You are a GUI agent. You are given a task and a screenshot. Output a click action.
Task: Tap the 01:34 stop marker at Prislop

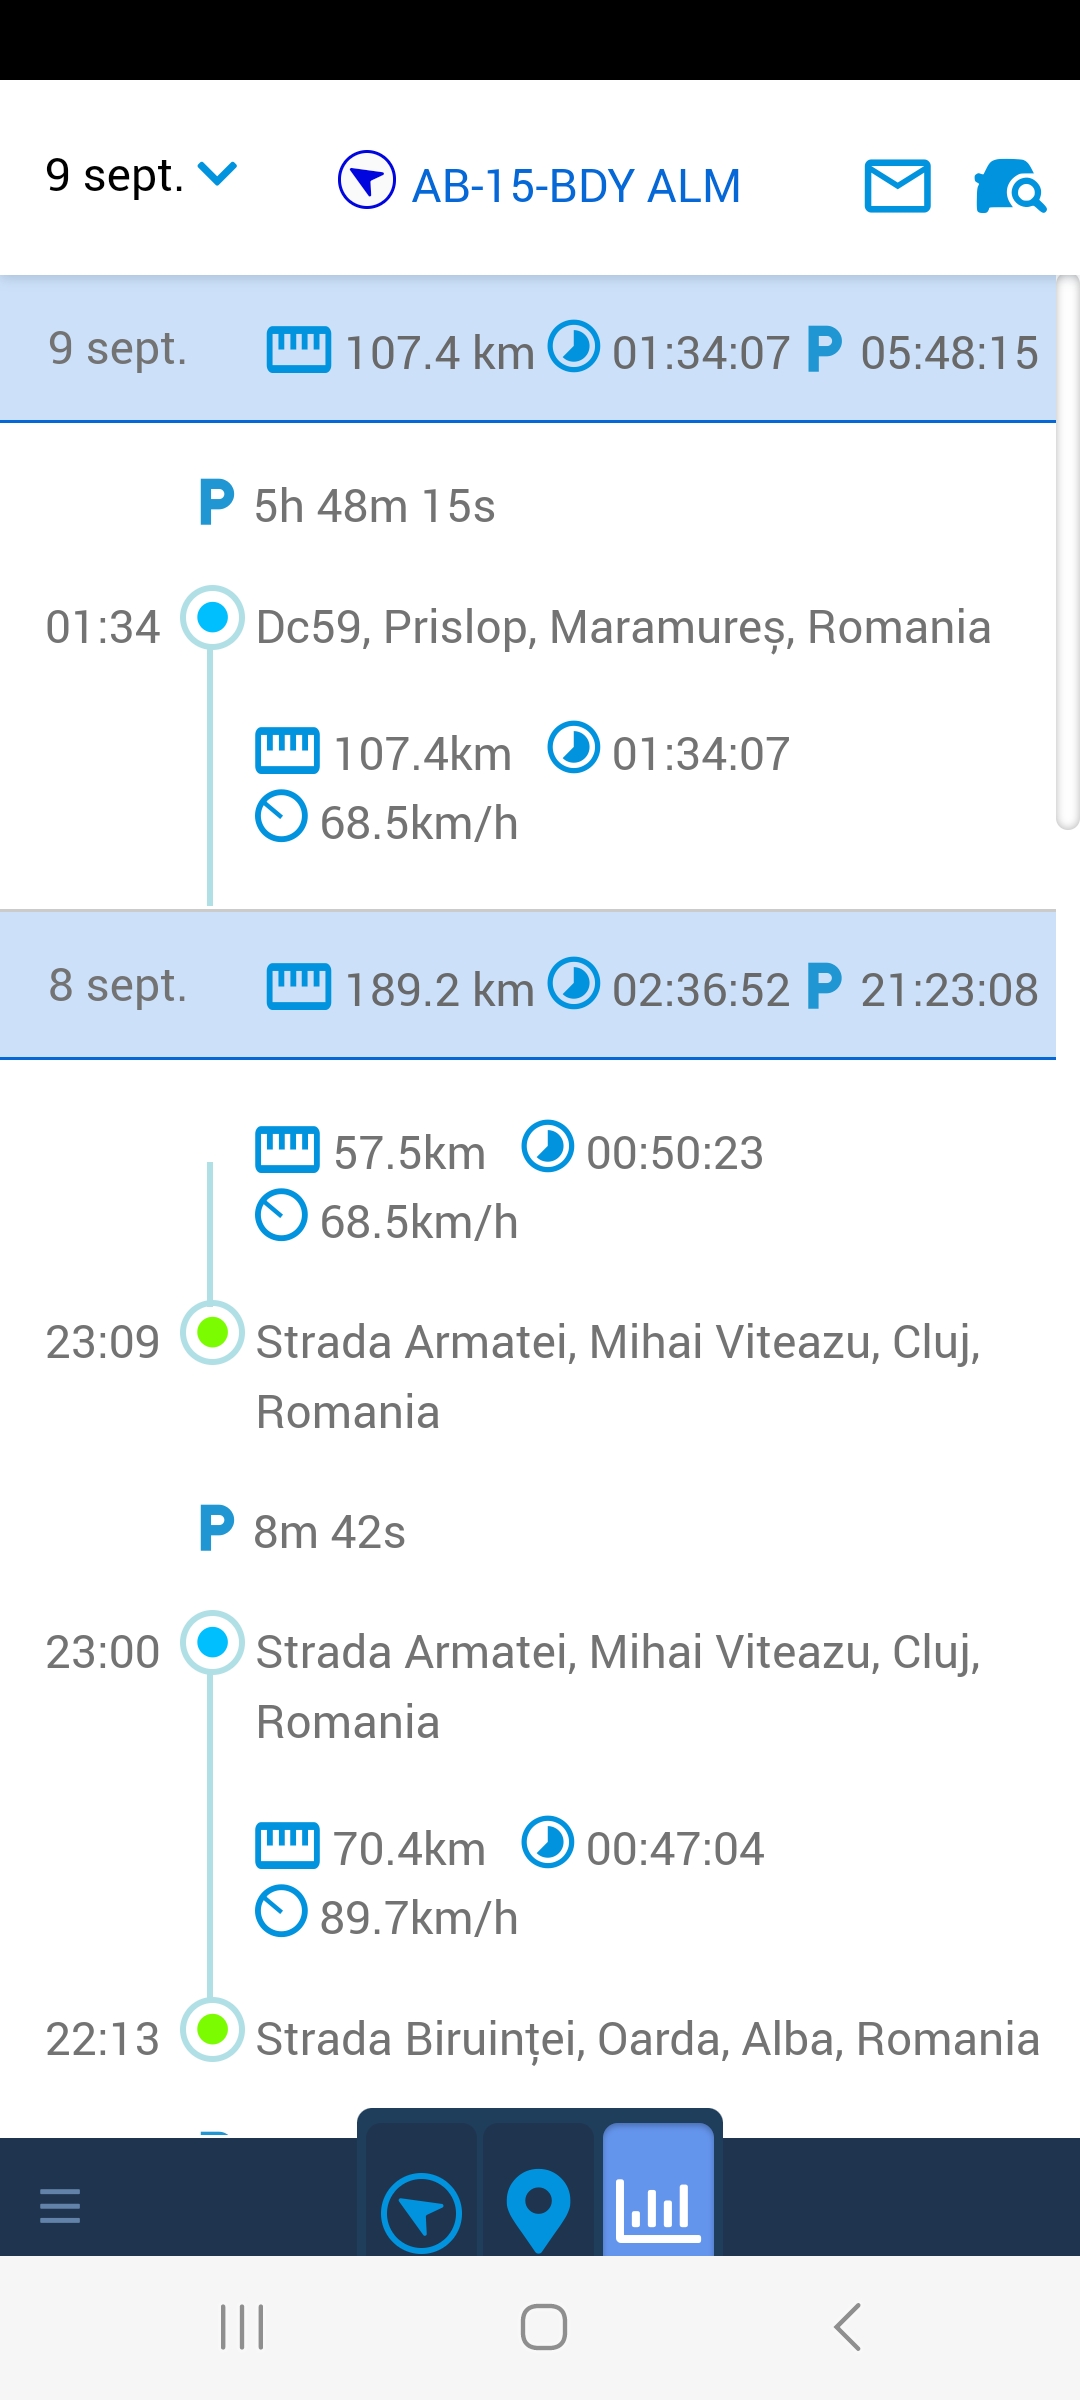pyautogui.click(x=212, y=617)
